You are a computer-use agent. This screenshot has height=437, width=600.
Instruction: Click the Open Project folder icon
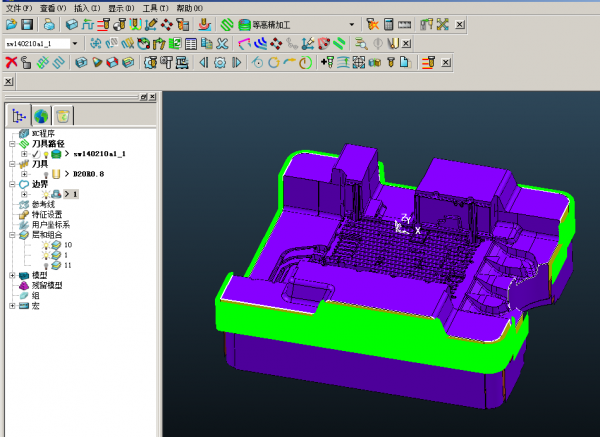(11, 24)
